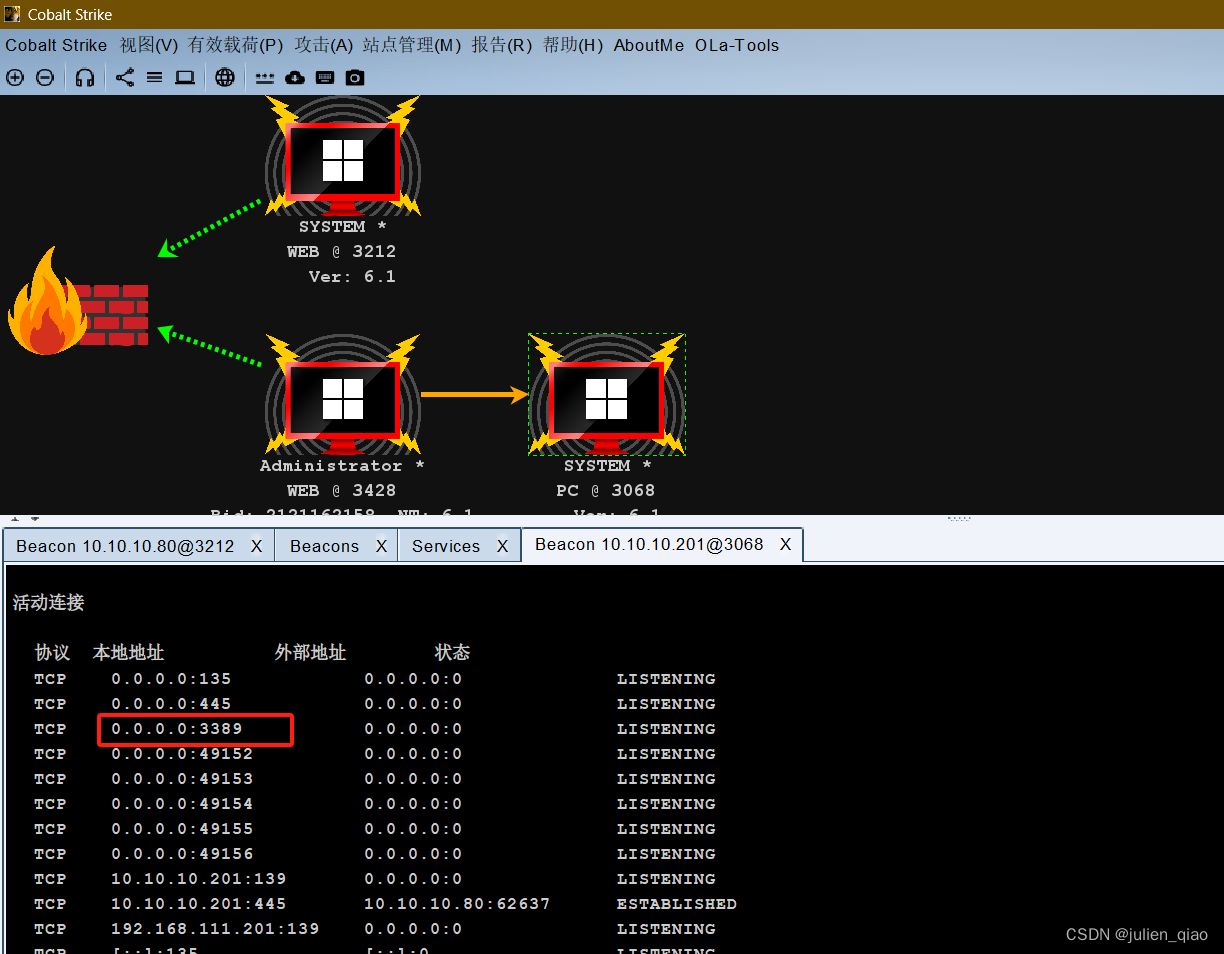Viewport: 1224px width, 954px height.
Task: Open screenshots camera icon
Action: click(x=355, y=77)
